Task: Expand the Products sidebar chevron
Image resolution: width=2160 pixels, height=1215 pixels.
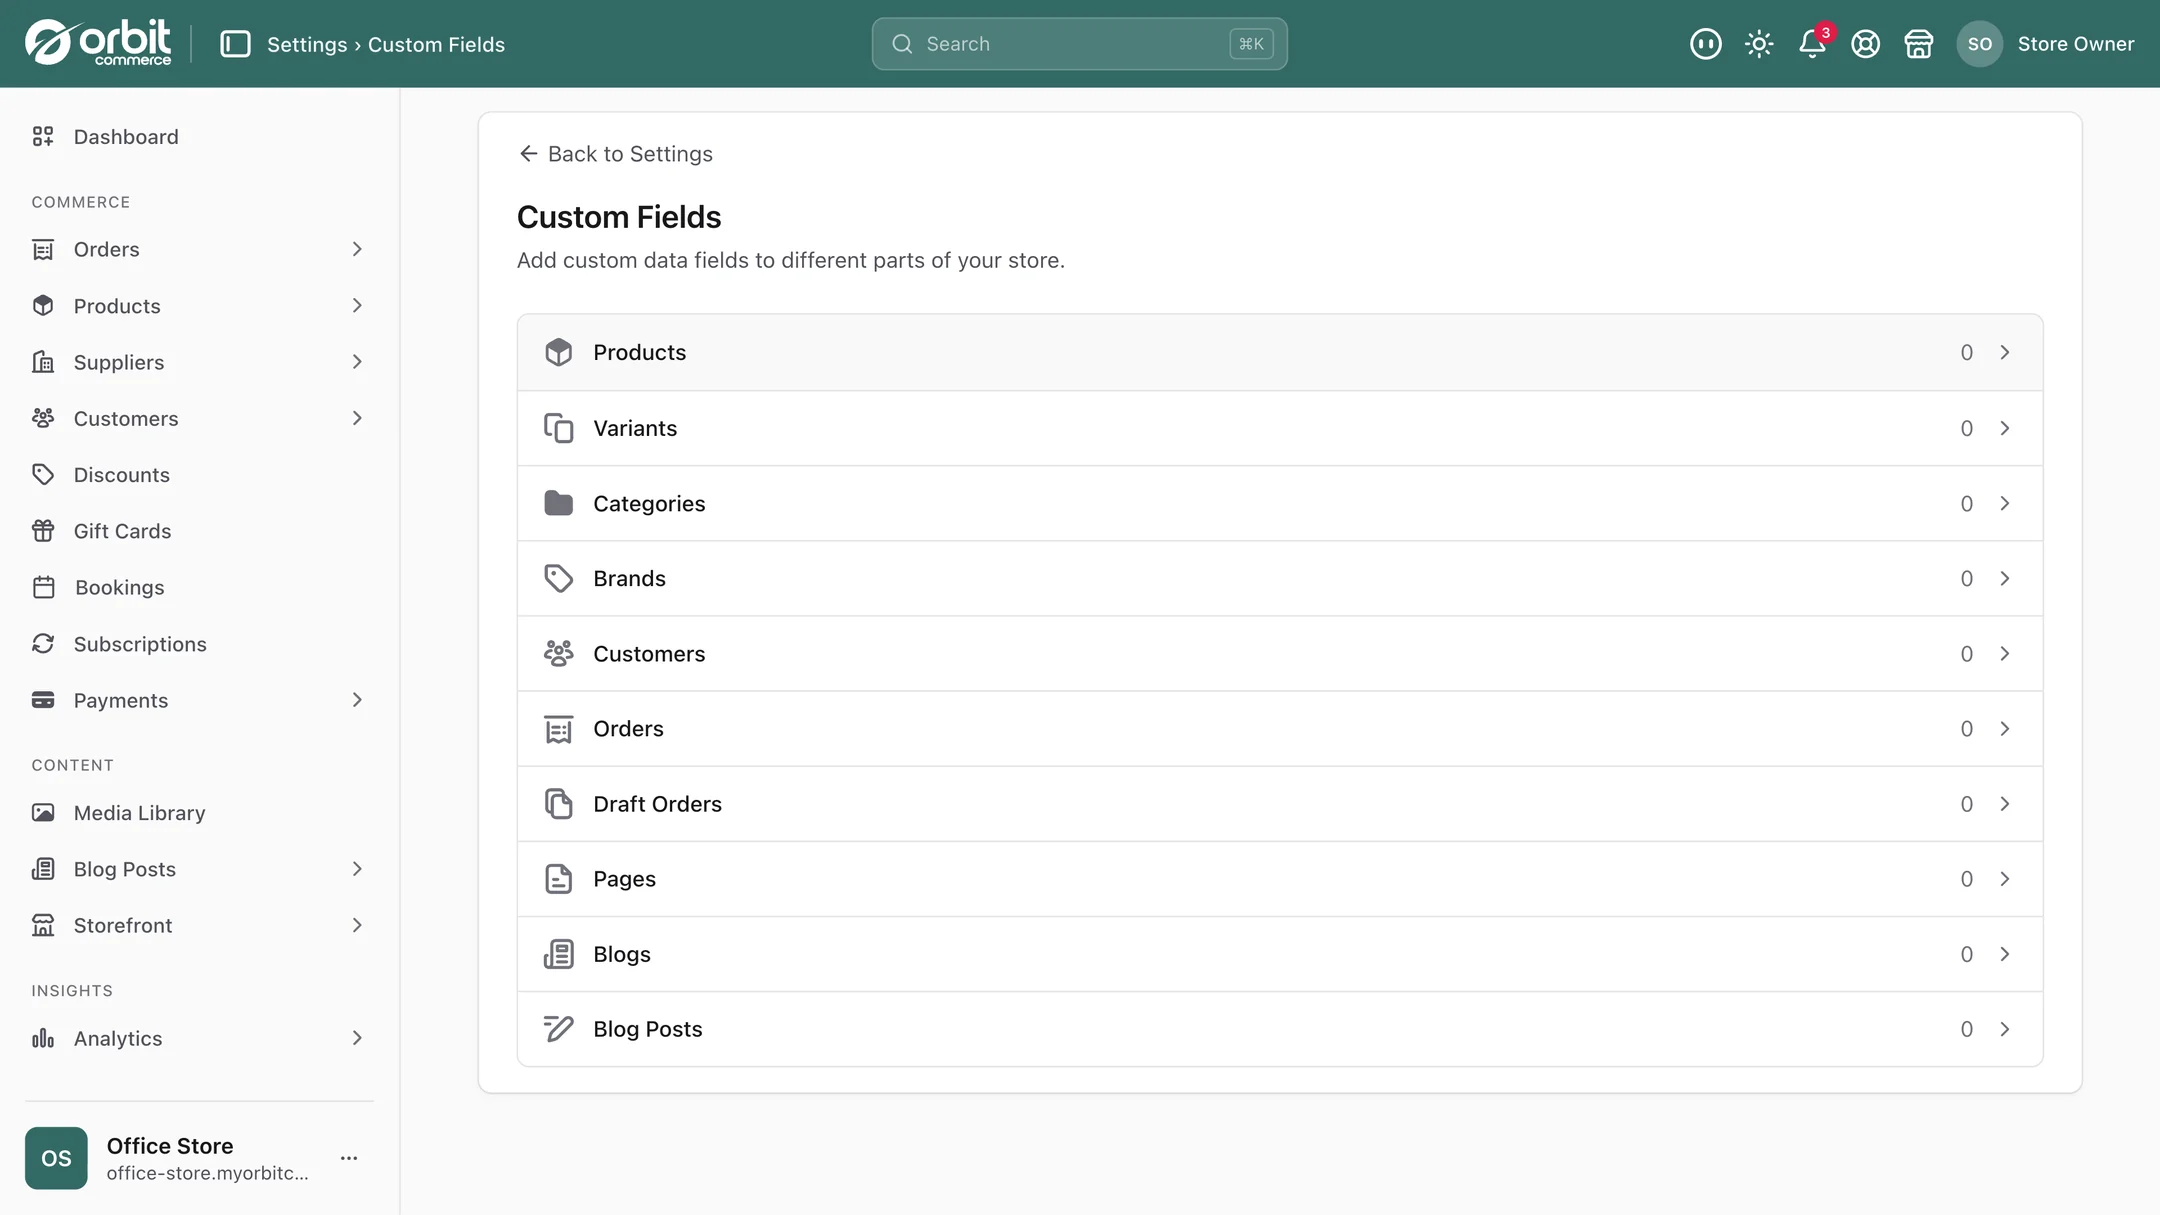Action: [x=357, y=306]
